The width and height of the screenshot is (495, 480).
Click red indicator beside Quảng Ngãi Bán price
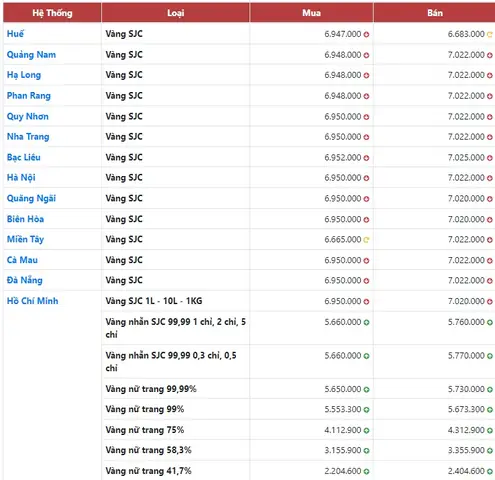[x=490, y=199]
